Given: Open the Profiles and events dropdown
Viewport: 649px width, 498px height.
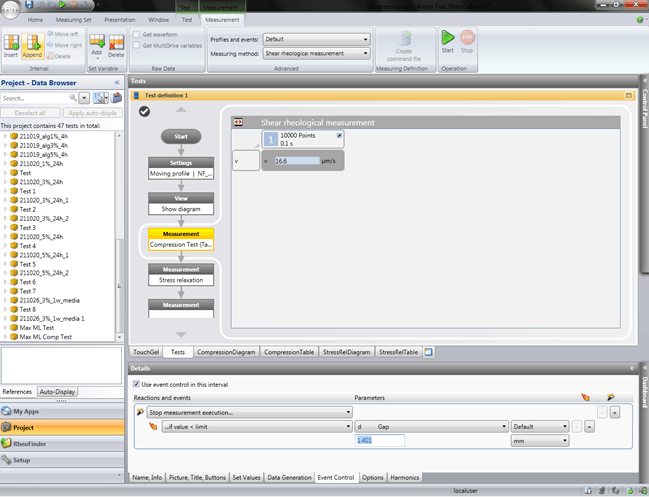Looking at the screenshot, I should pos(364,39).
